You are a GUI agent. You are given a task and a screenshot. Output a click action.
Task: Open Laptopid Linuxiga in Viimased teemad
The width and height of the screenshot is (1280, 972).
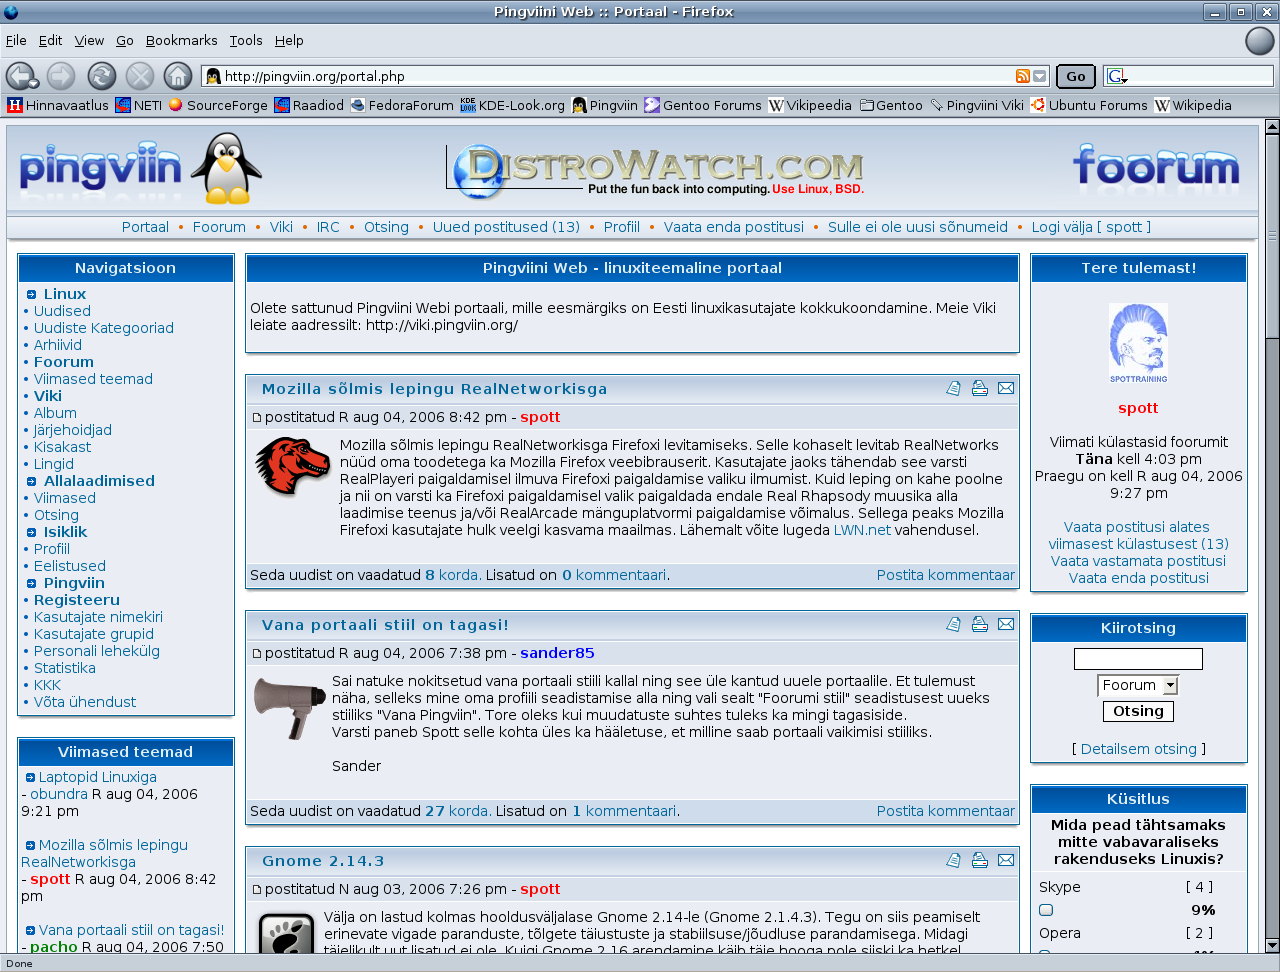(x=97, y=777)
